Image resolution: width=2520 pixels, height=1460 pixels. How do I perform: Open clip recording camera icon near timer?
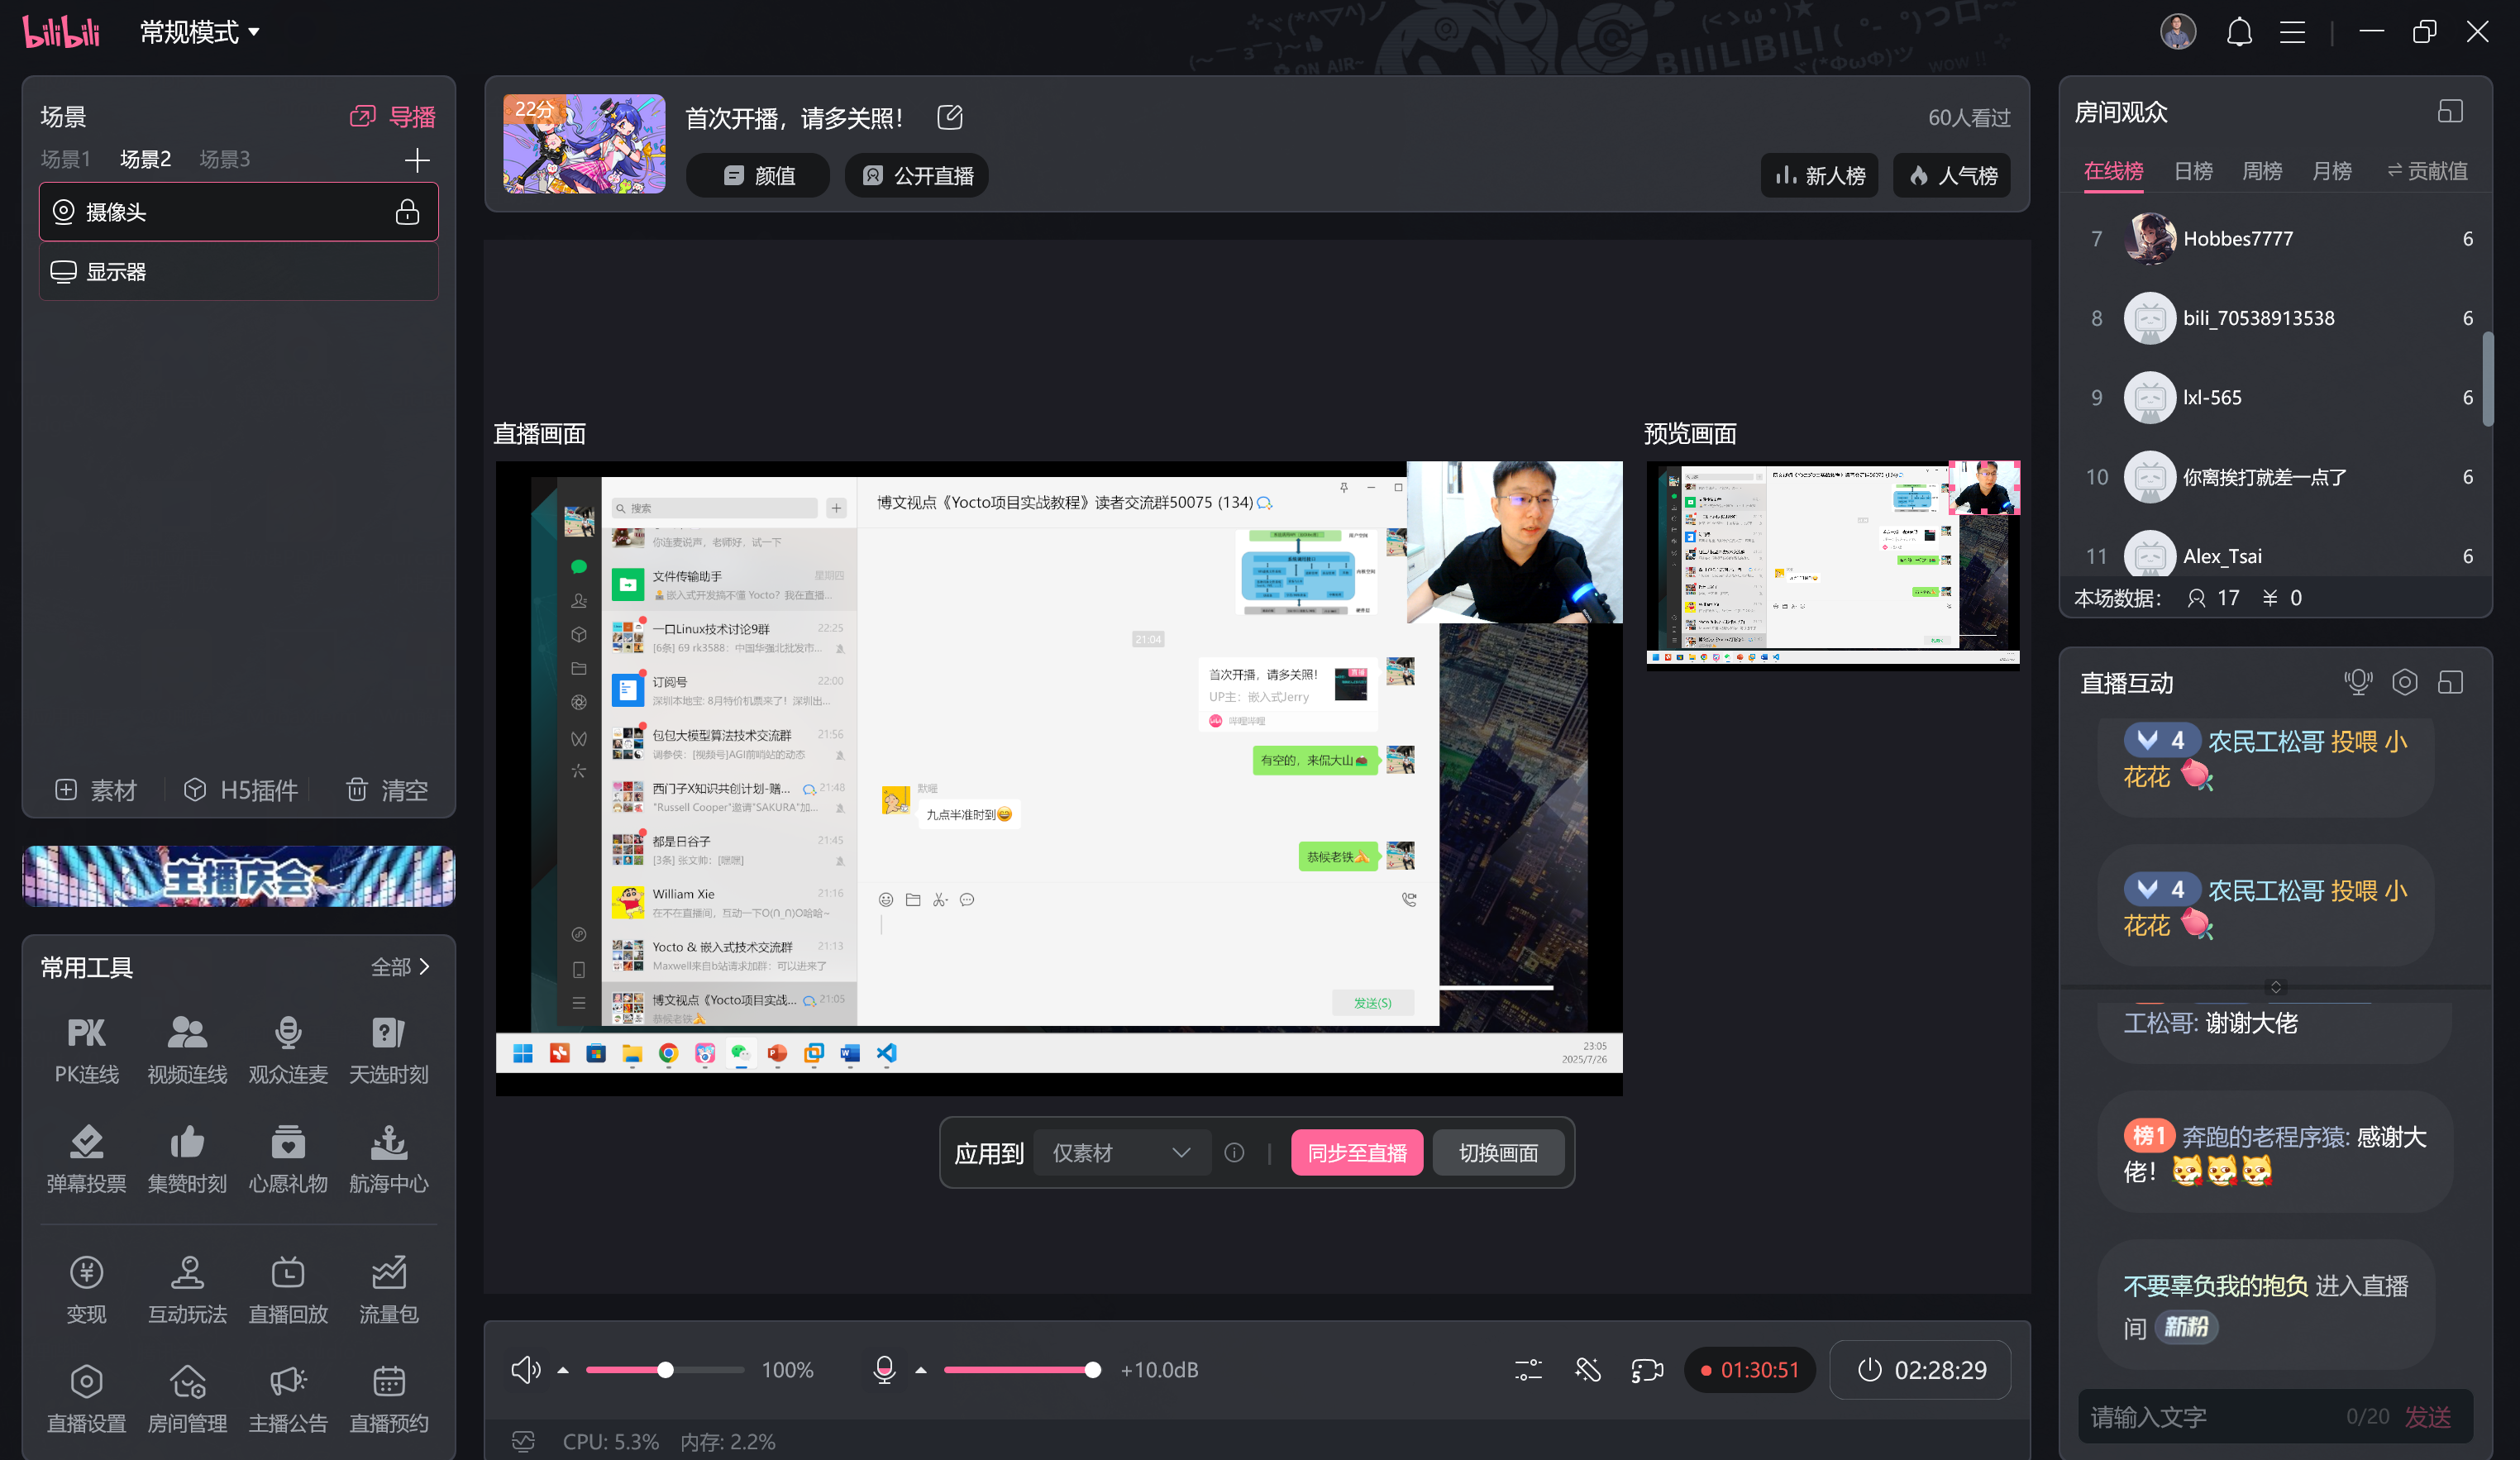[x=1646, y=1370]
